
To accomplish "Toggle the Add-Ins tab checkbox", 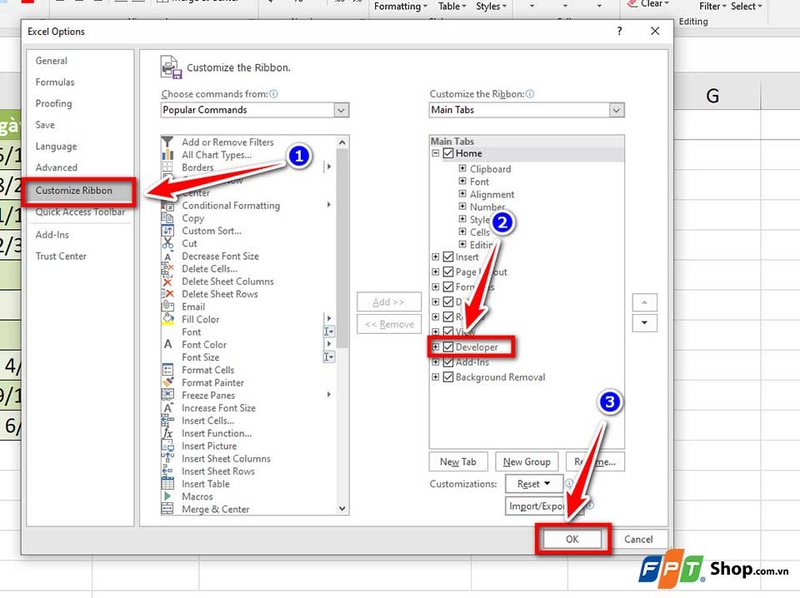I will pos(448,362).
